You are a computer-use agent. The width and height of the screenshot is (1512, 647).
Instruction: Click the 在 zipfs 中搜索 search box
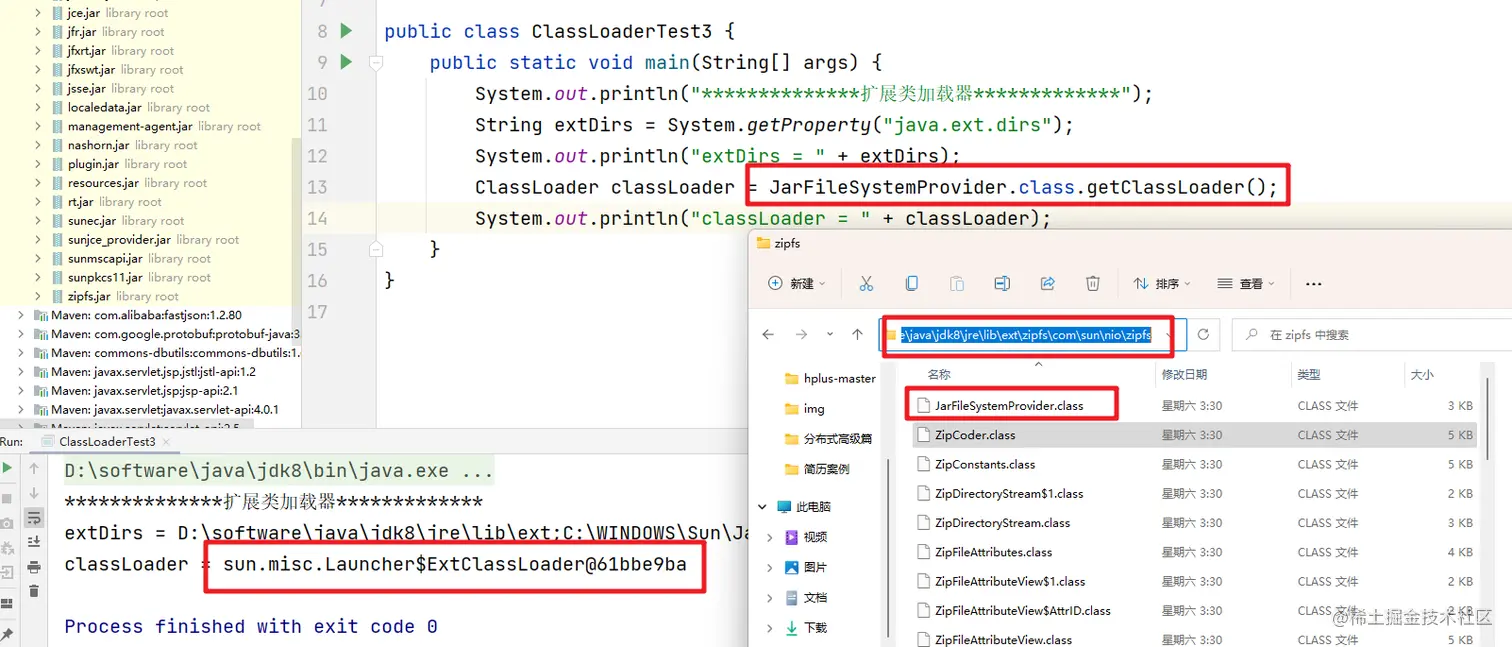click(x=1370, y=335)
